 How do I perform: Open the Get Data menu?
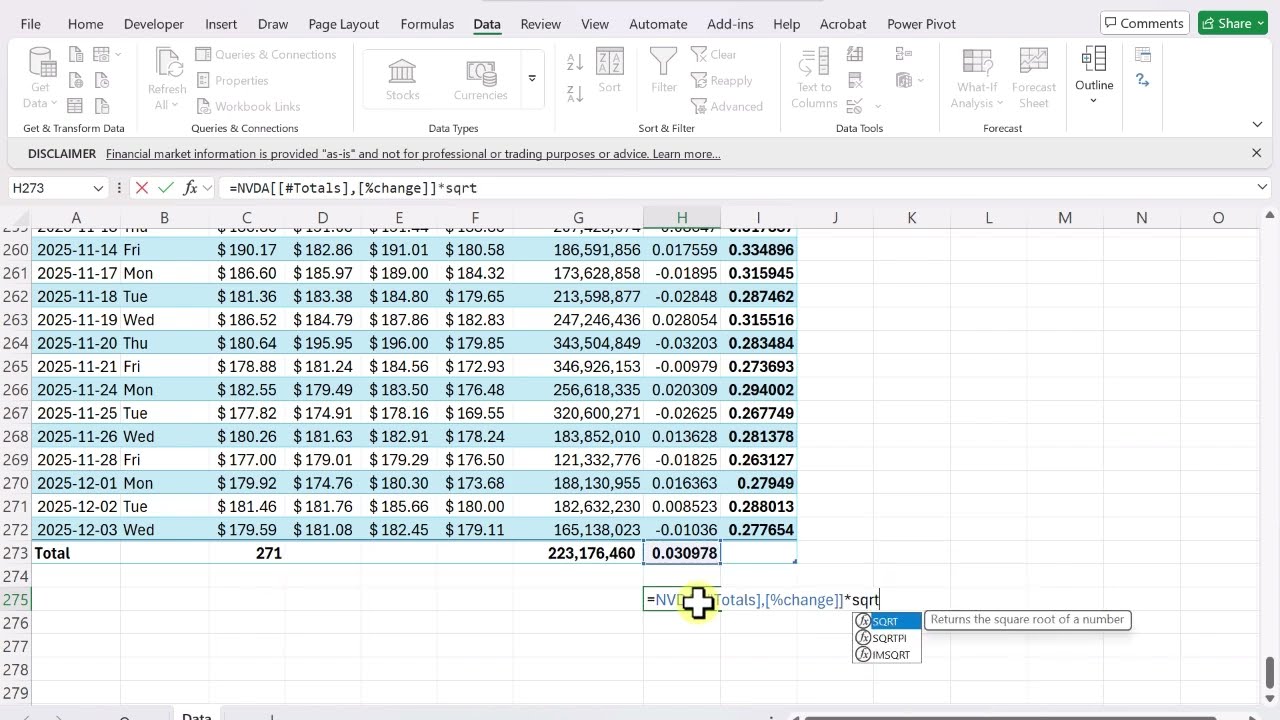coord(40,78)
